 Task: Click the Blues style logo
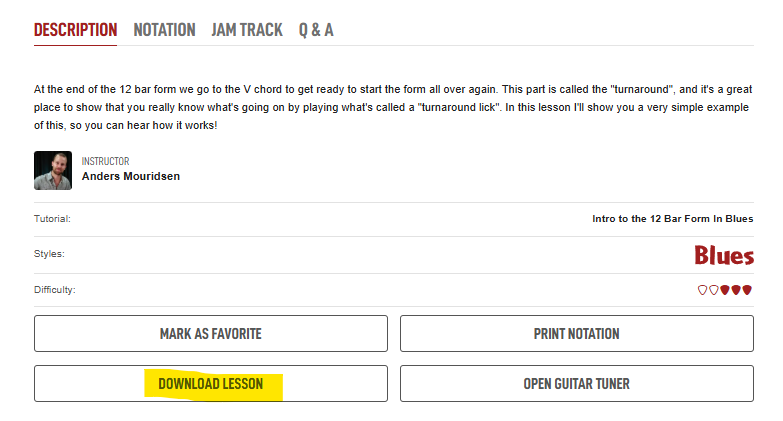pos(724,255)
